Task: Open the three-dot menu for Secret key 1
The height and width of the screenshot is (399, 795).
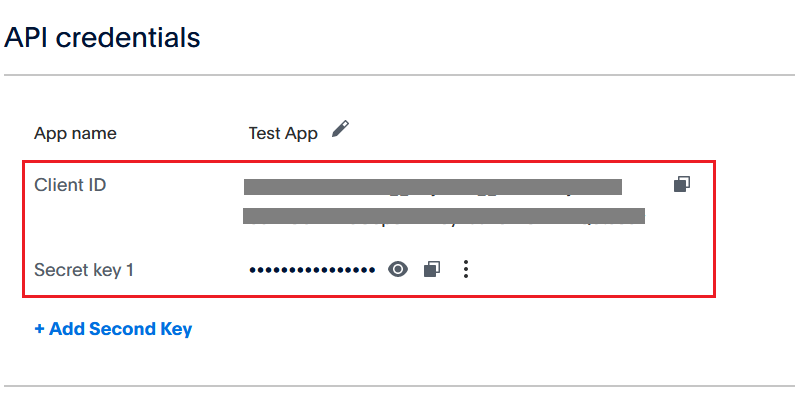Action: pyautogui.click(x=465, y=269)
